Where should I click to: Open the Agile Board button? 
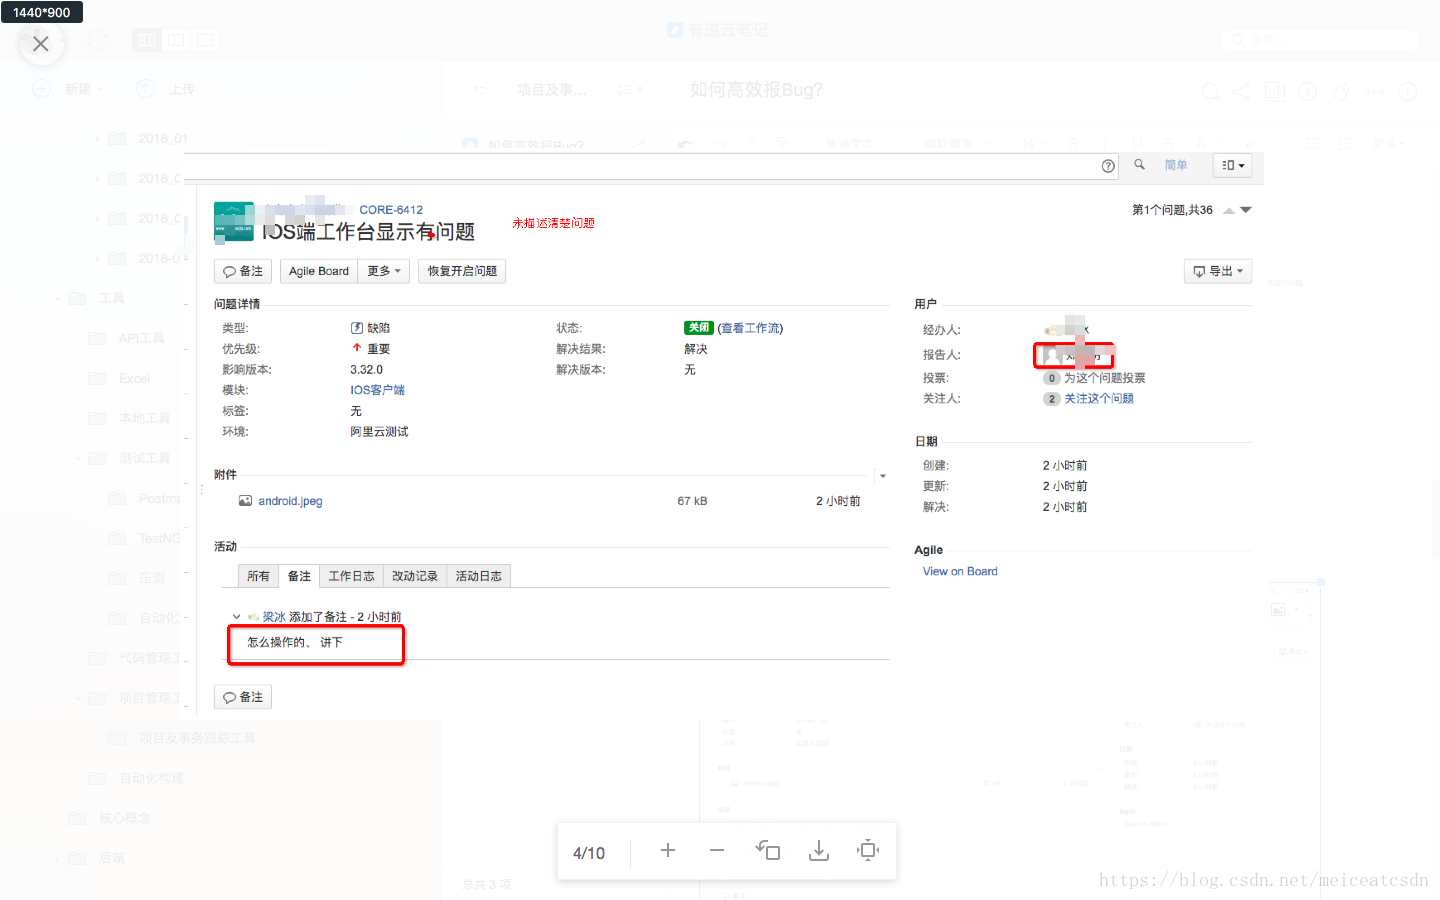319,271
